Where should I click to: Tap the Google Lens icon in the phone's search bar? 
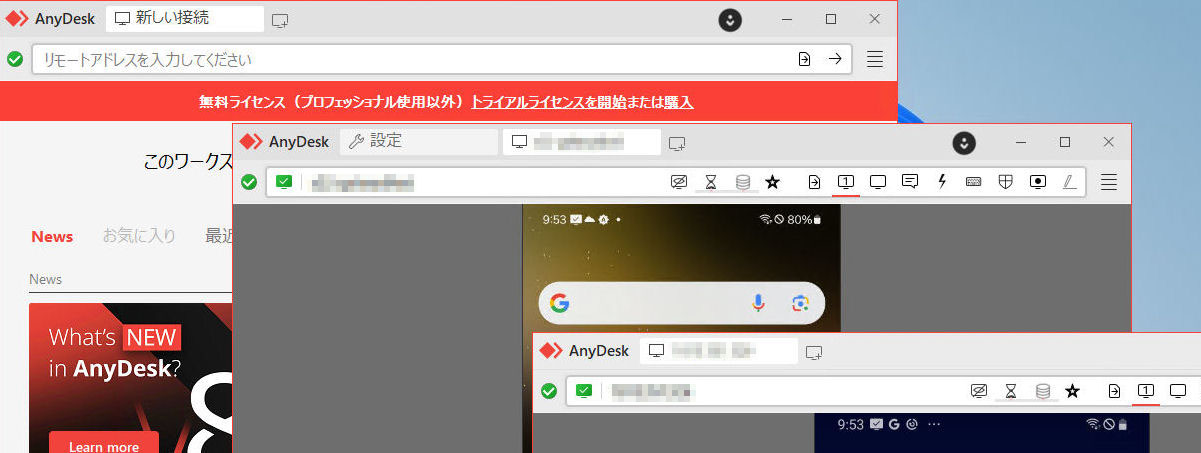coord(799,303)
